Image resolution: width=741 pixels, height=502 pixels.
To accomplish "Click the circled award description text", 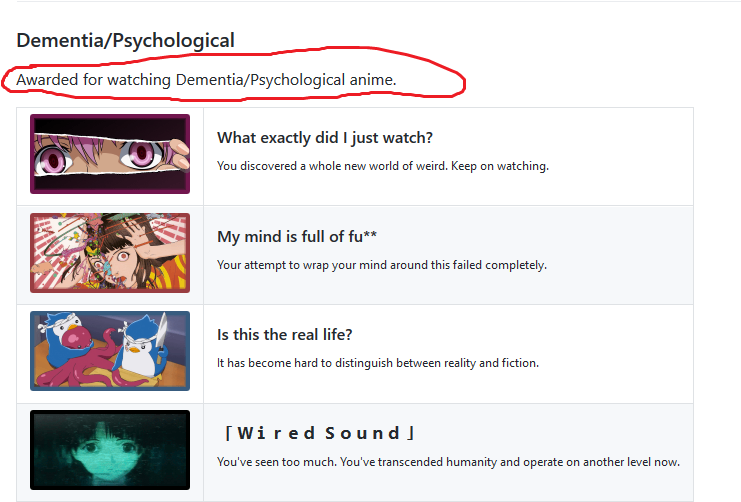I will [x=206, y=79].
